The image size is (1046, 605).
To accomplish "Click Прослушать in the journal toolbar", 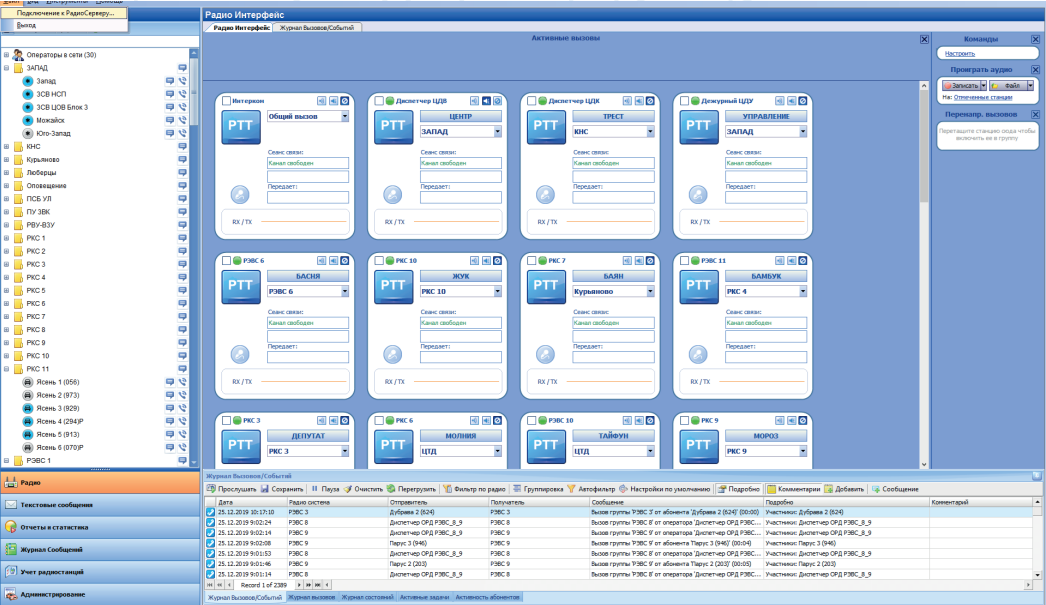I will coord(231,489).
